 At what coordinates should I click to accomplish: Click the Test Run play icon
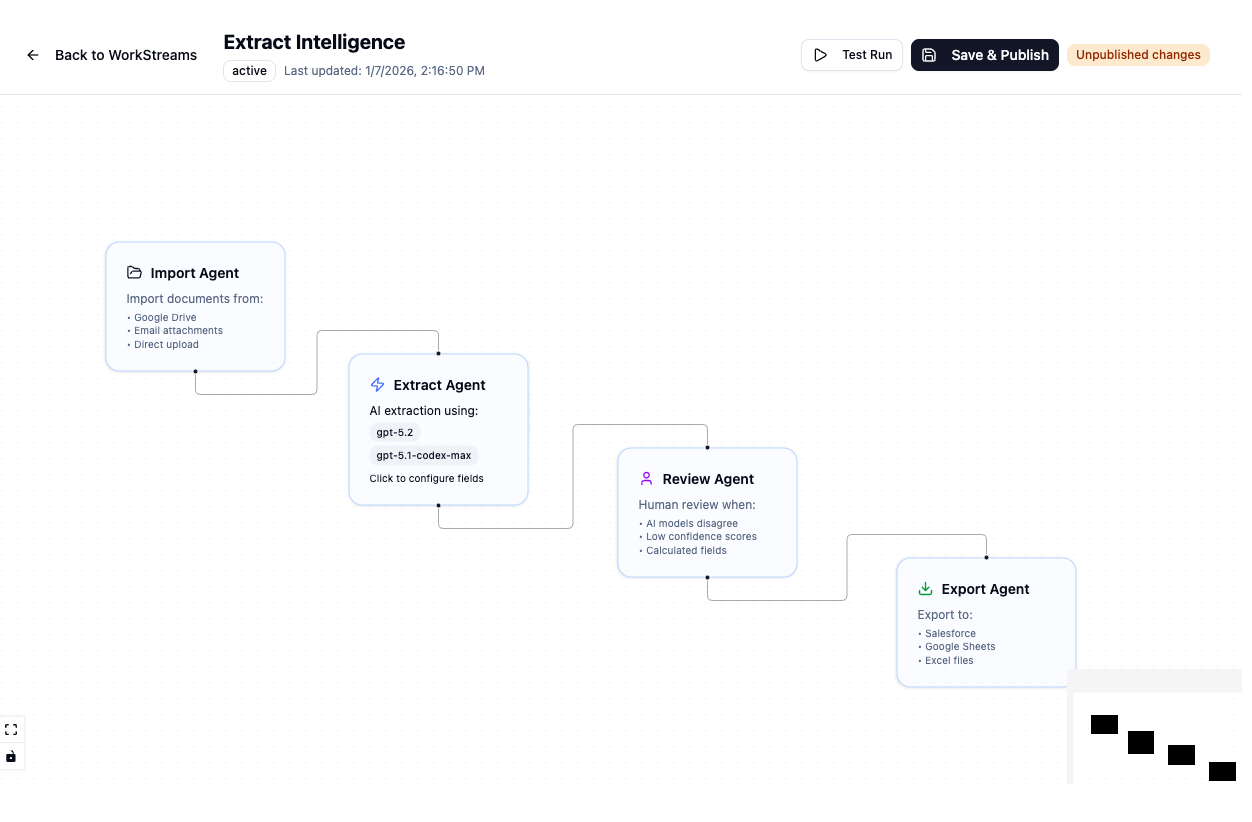tap(821, 55)
